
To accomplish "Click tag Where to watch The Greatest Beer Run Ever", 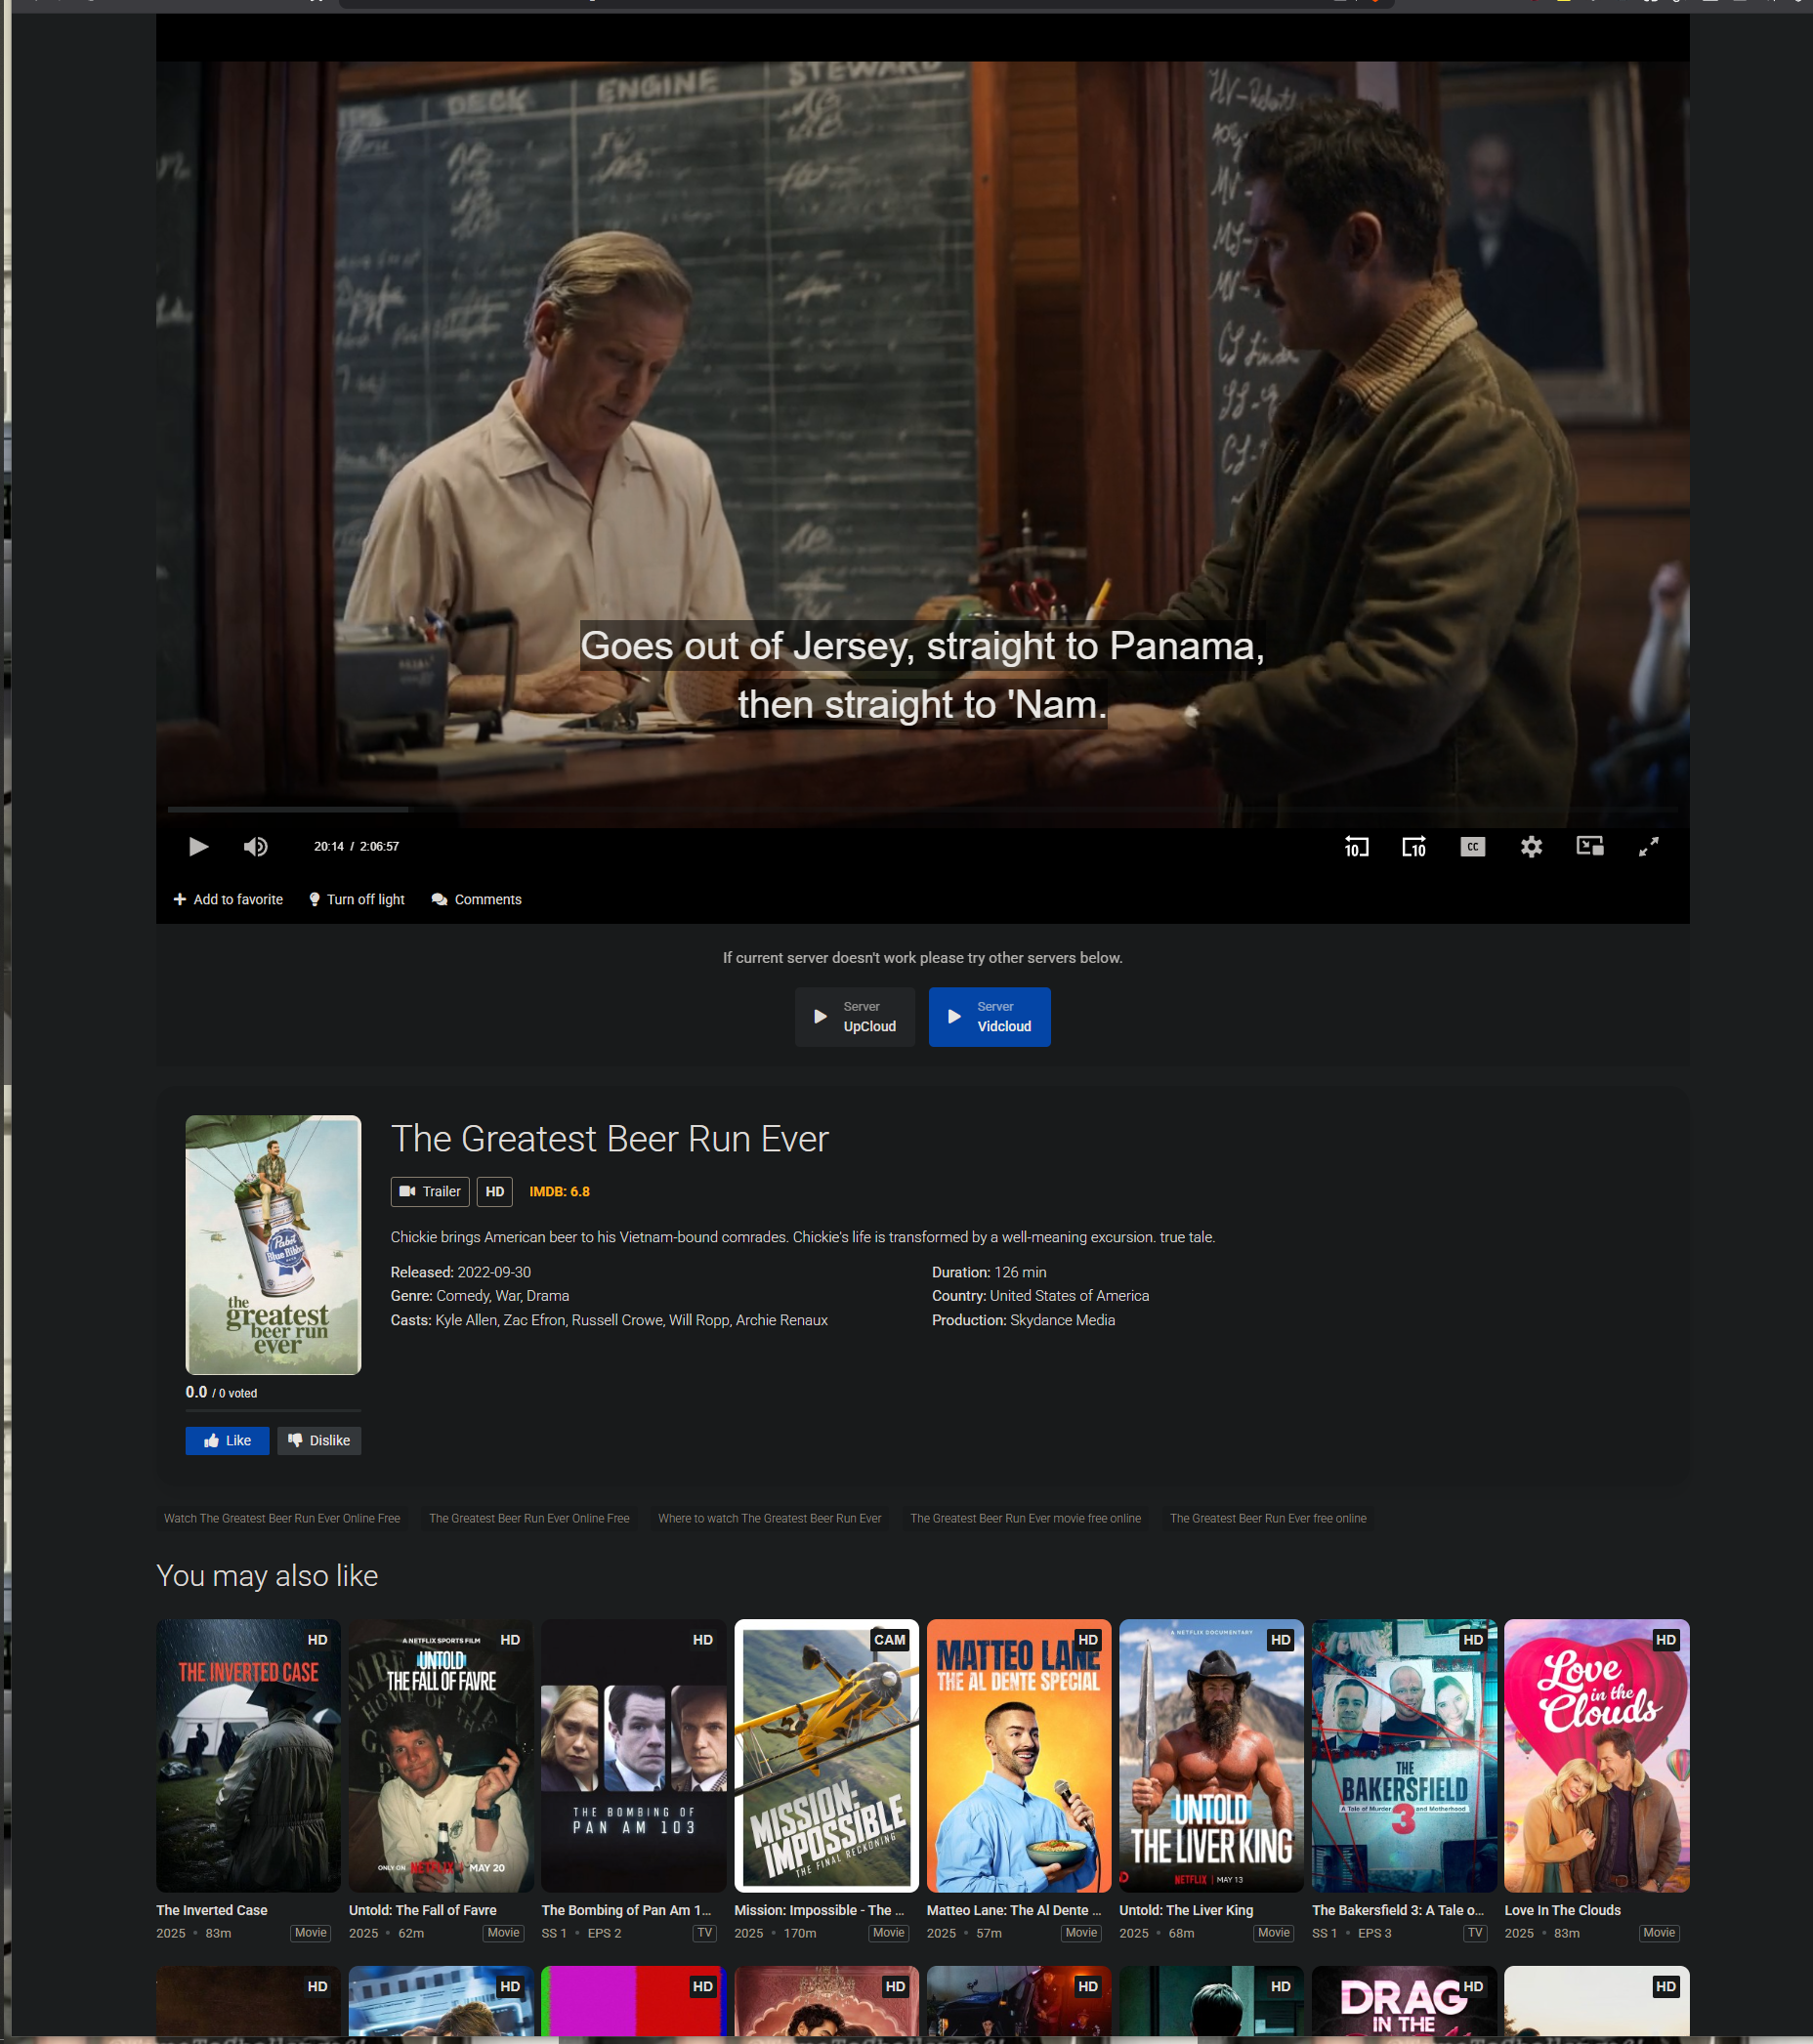I will [770, 1518].
